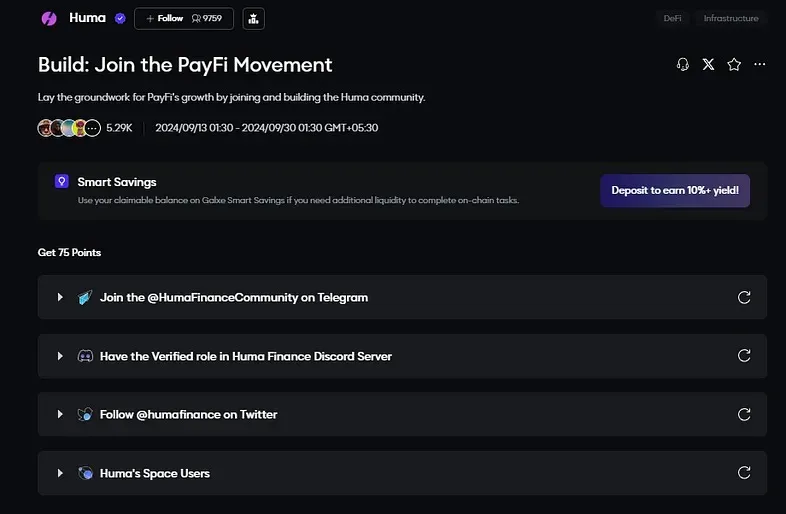
Task: Open the participant avatars list
Action: click(x=69, y=128)
